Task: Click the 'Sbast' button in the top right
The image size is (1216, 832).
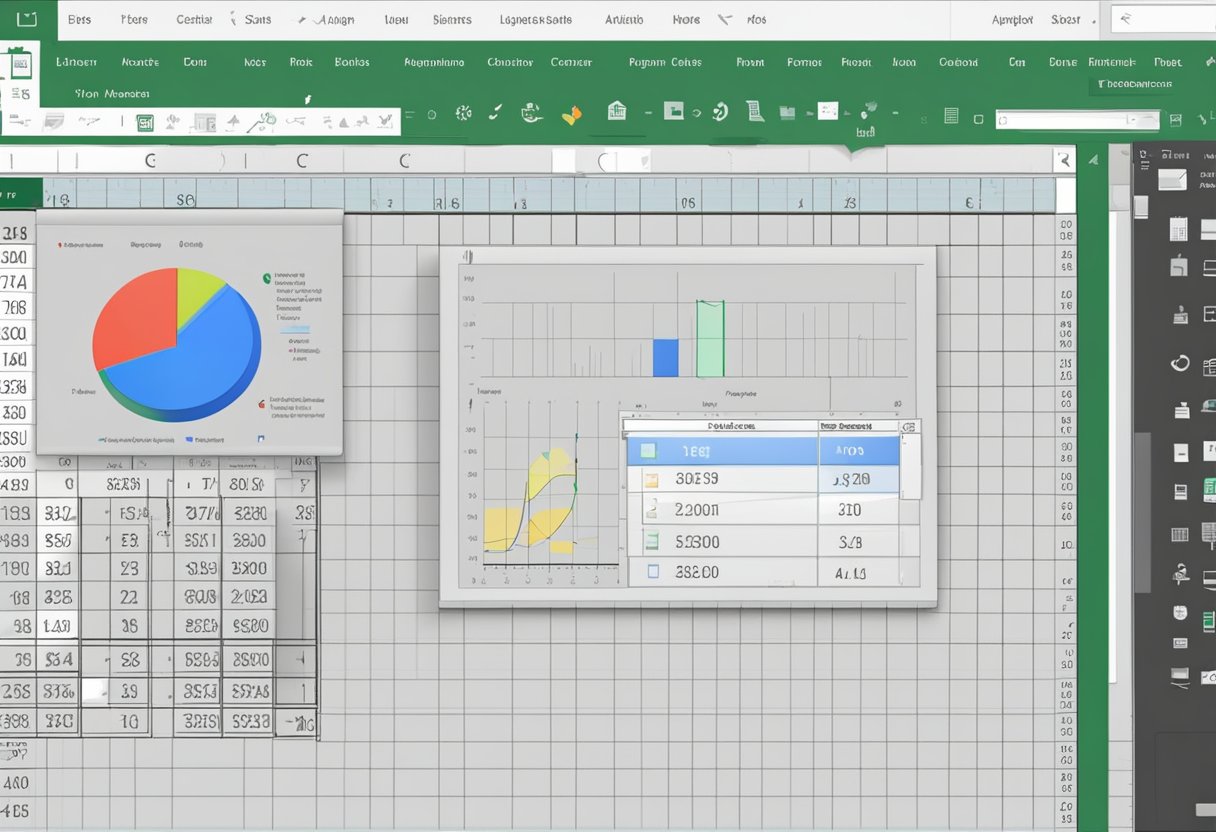Action: tap(1066, 20)
